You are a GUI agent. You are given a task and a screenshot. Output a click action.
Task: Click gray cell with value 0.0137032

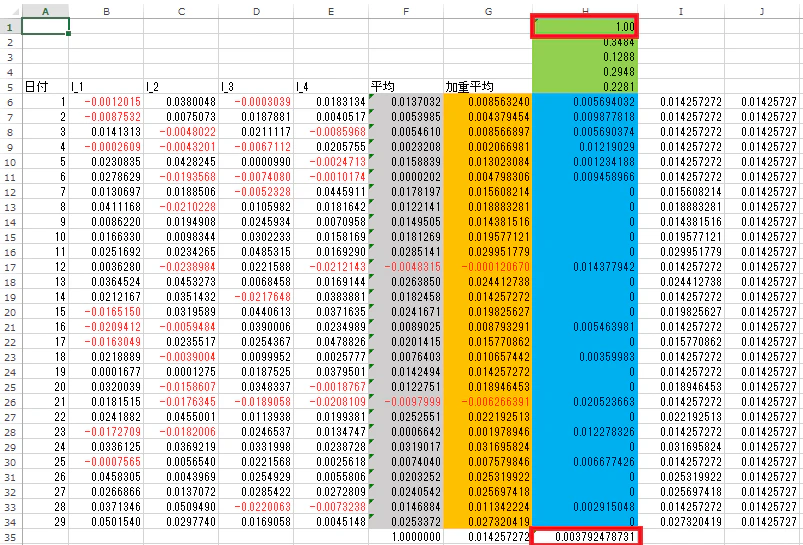tap(406, 102)
